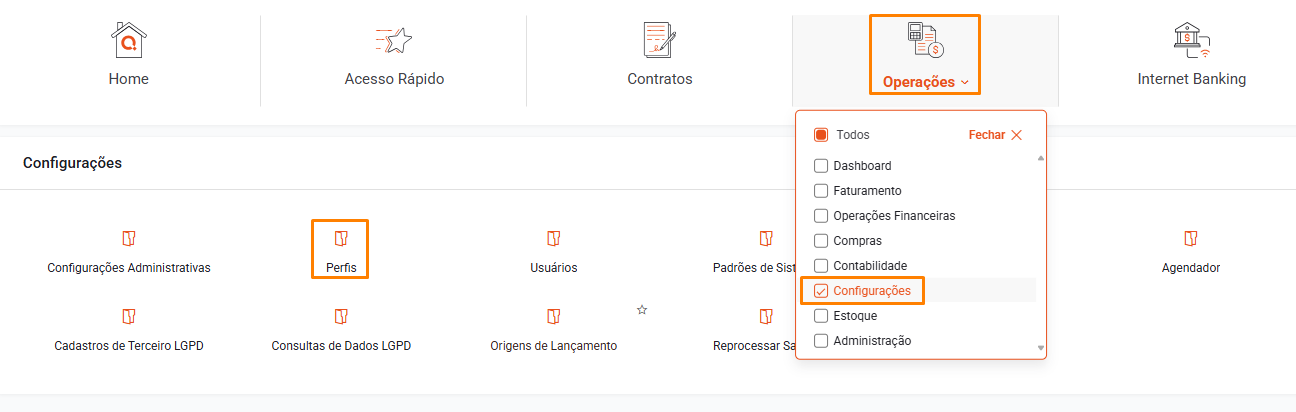Screen dimensions: 1296x412
Task: Open Origens de Lançamento icon
Action: (x=554, y=316)
